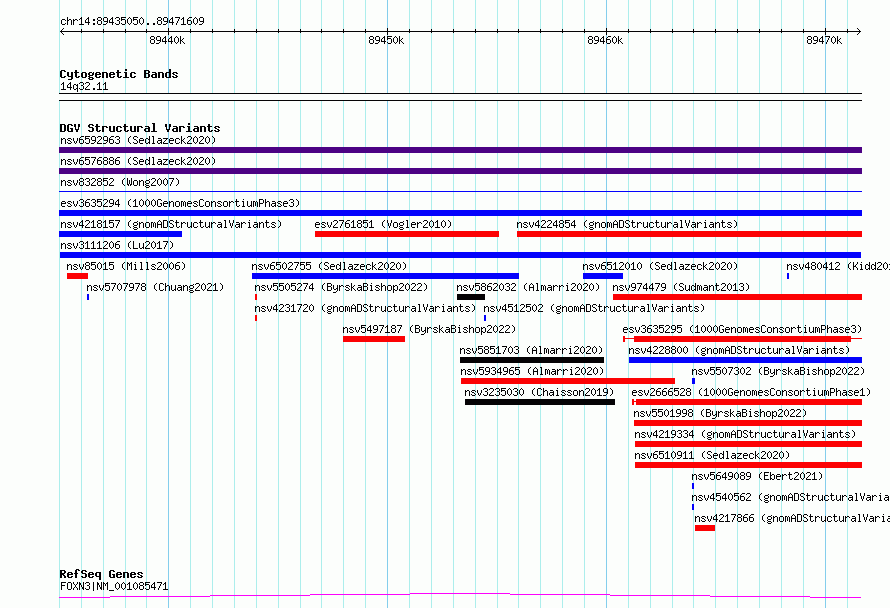Select the black bar for nsv5862032 (Almarri2020)
The image size is (890, 608).
tap(471, 297)
